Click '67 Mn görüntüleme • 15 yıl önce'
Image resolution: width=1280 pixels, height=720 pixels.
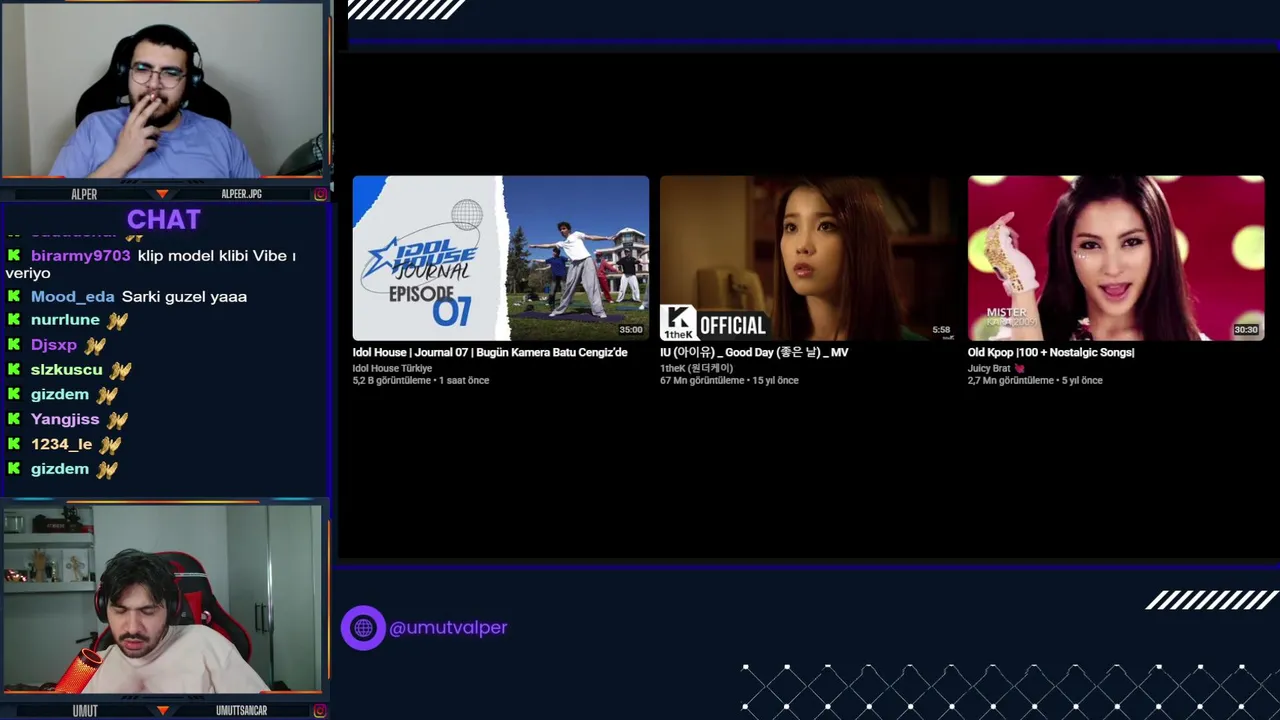point(729,381)
